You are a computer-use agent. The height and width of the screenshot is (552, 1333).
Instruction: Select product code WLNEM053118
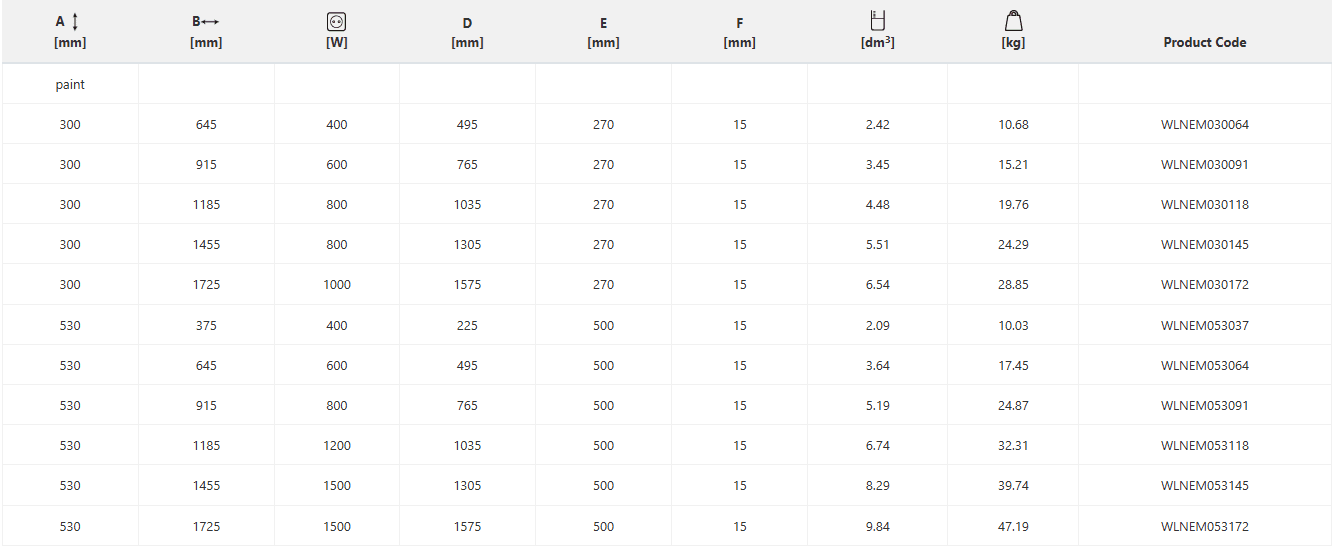click(1204, 446)
